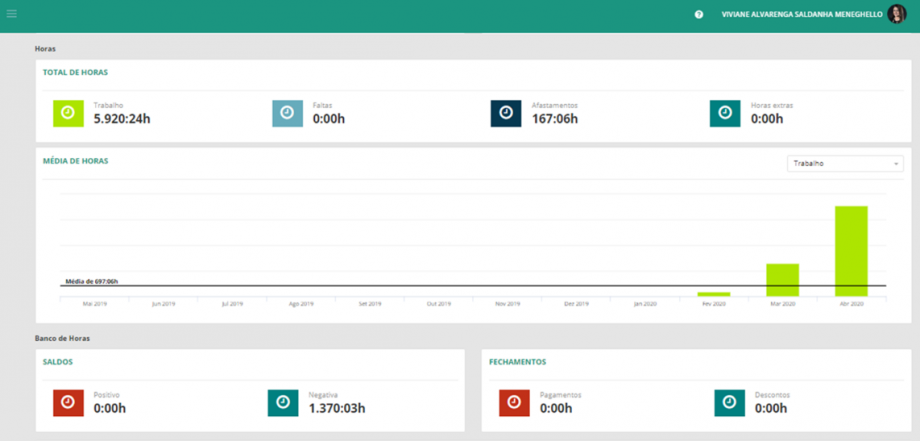The width and height of the screenshot is (920, 441).
Task: Click the help question mark icon
Action: click(x=699, y=14)
